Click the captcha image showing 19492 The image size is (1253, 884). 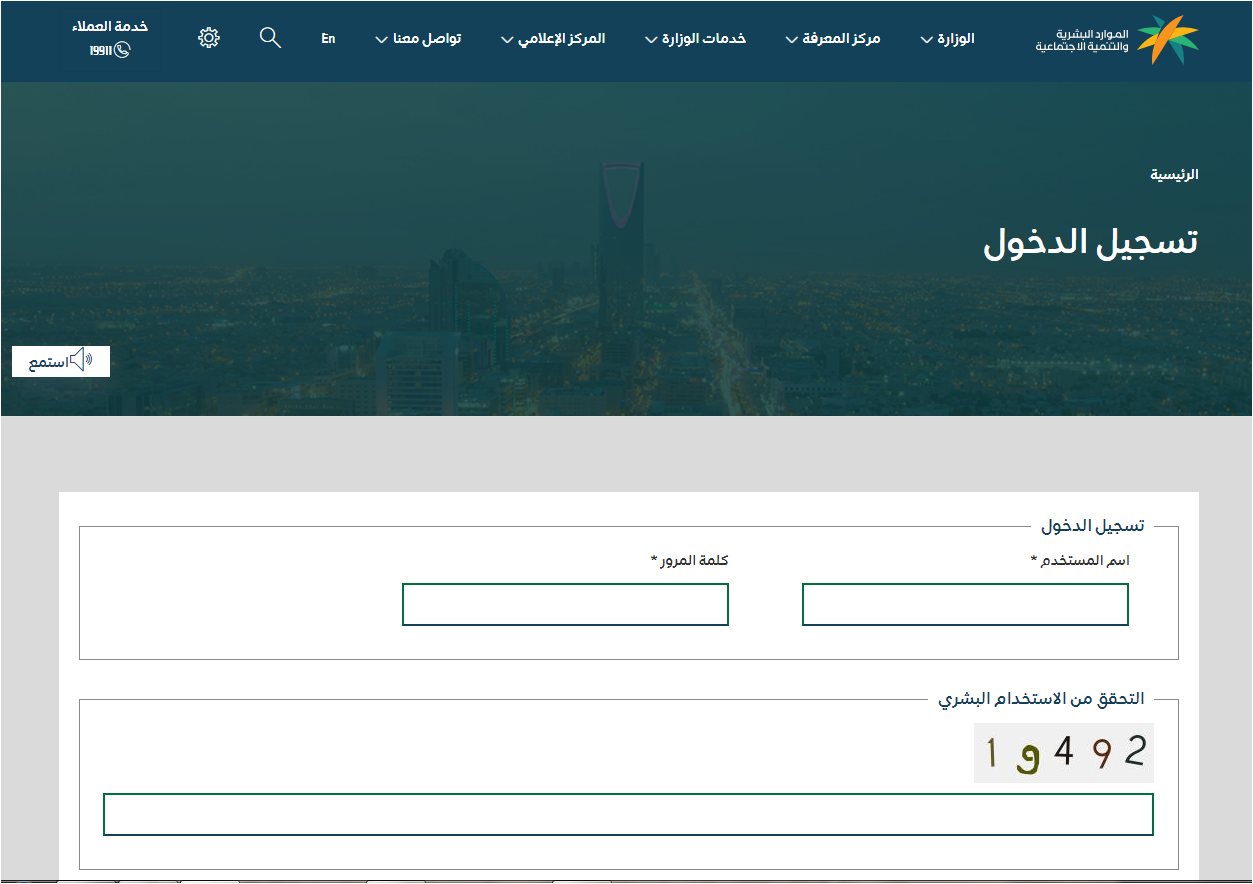click(x=1064, y=753)
